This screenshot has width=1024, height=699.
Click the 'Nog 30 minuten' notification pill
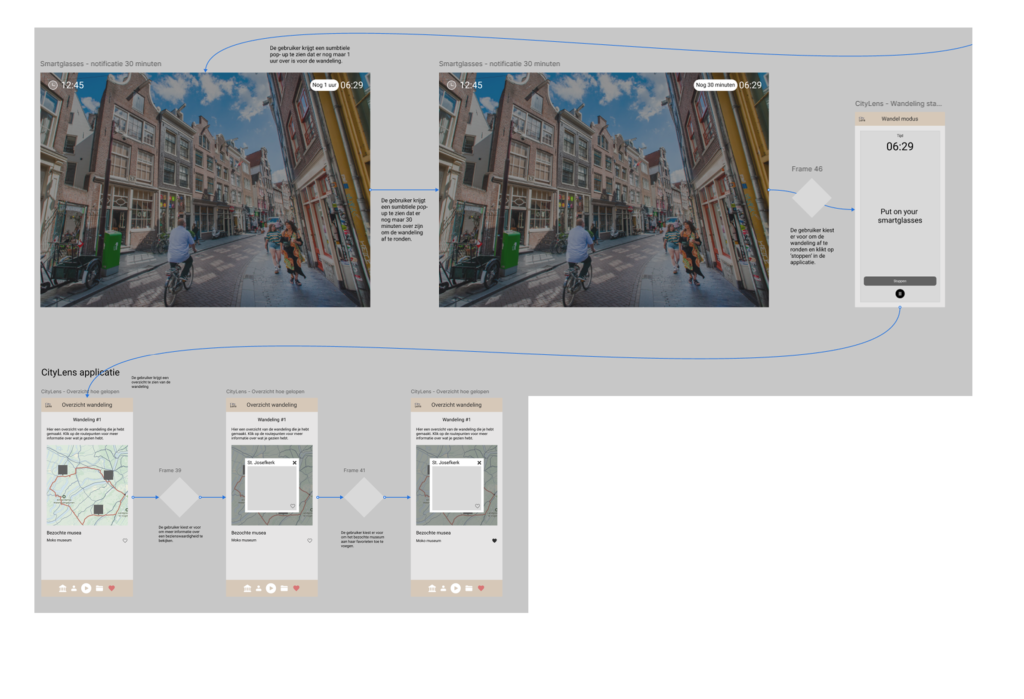click(x=715, y=85)
